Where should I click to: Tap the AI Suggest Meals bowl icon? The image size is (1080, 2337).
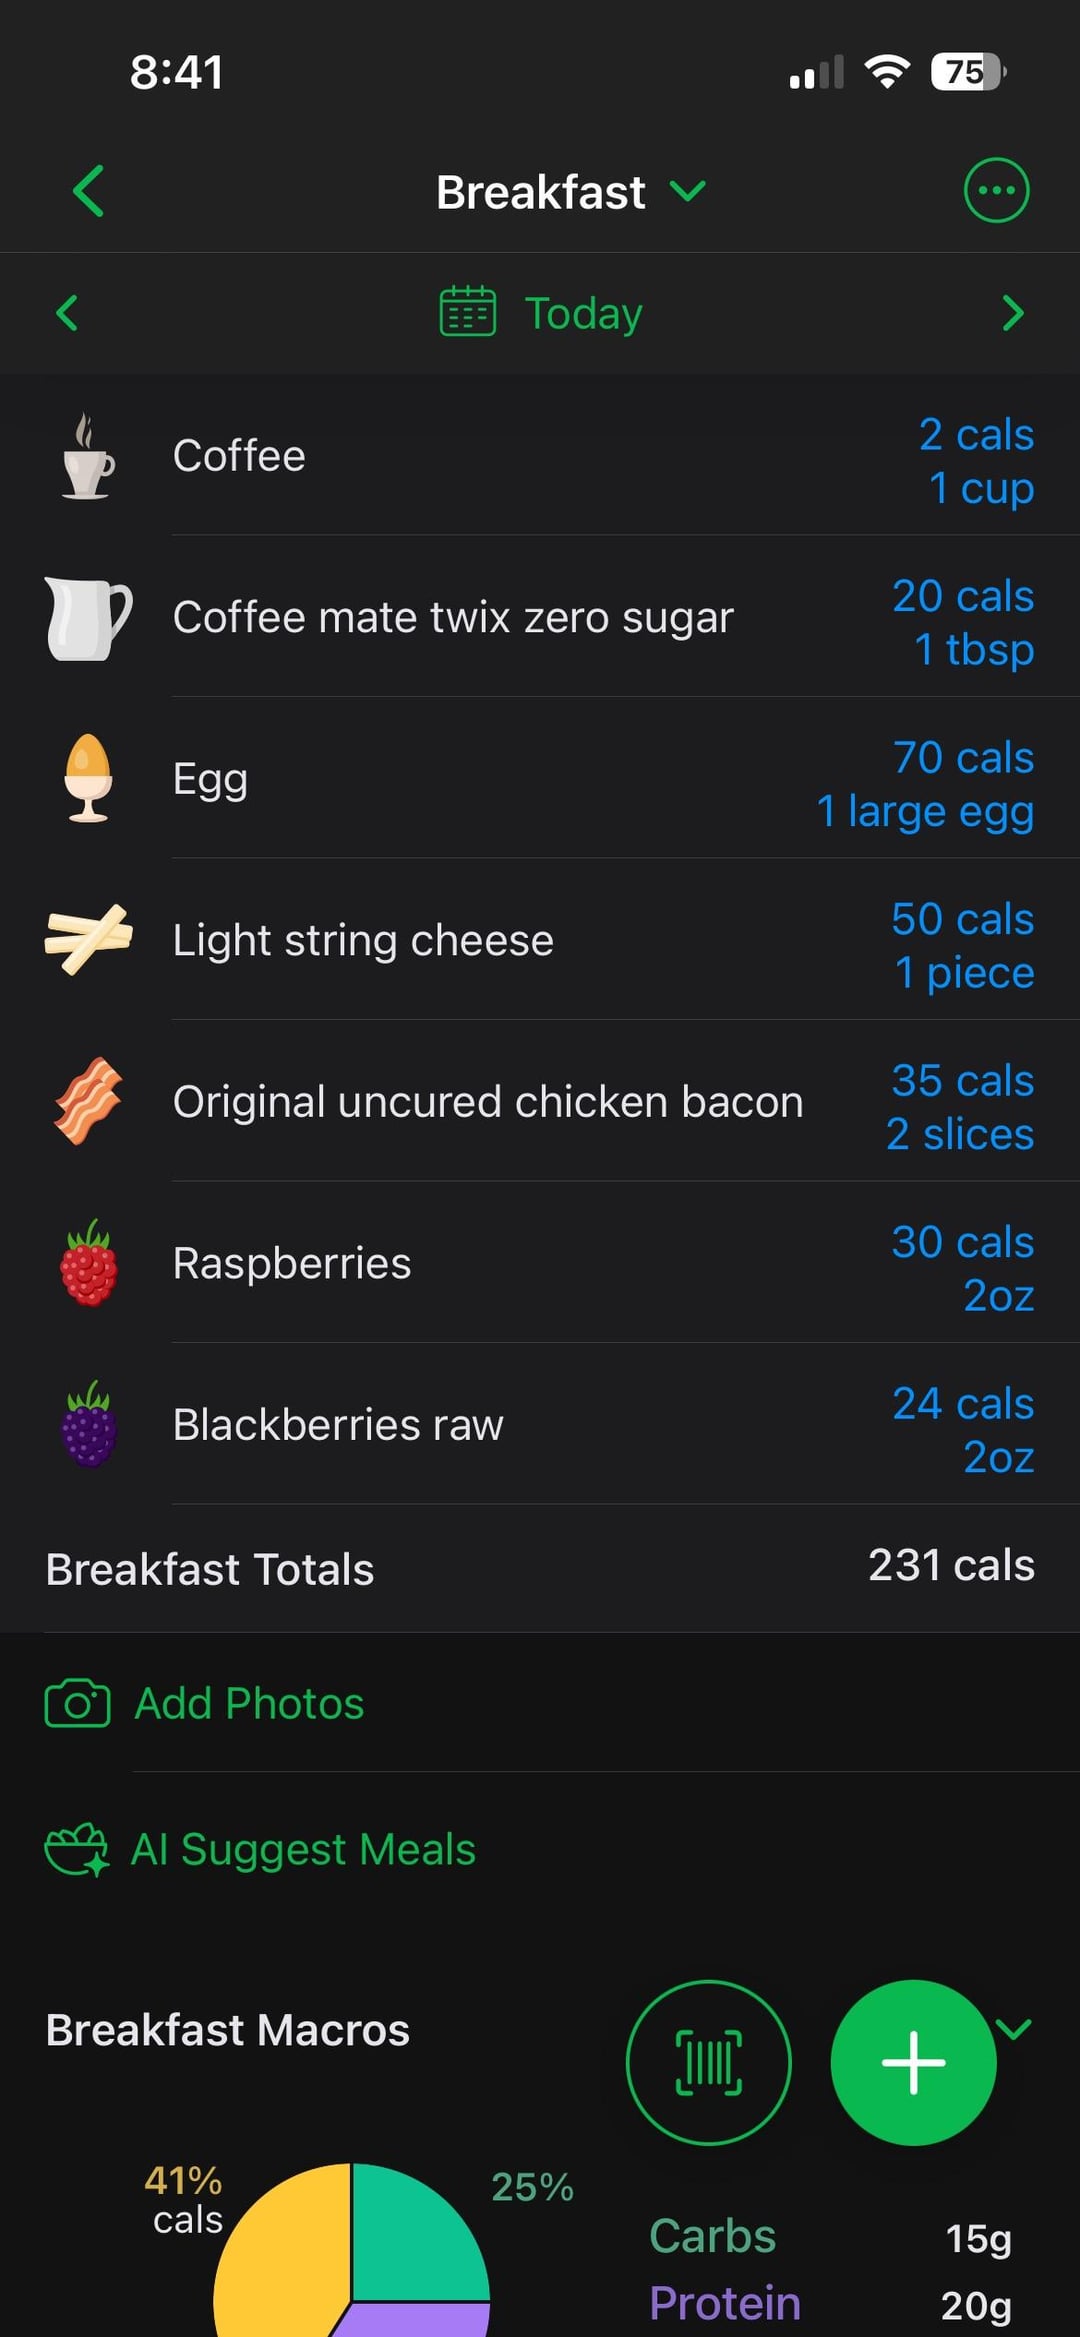[x=77, y=1849]
